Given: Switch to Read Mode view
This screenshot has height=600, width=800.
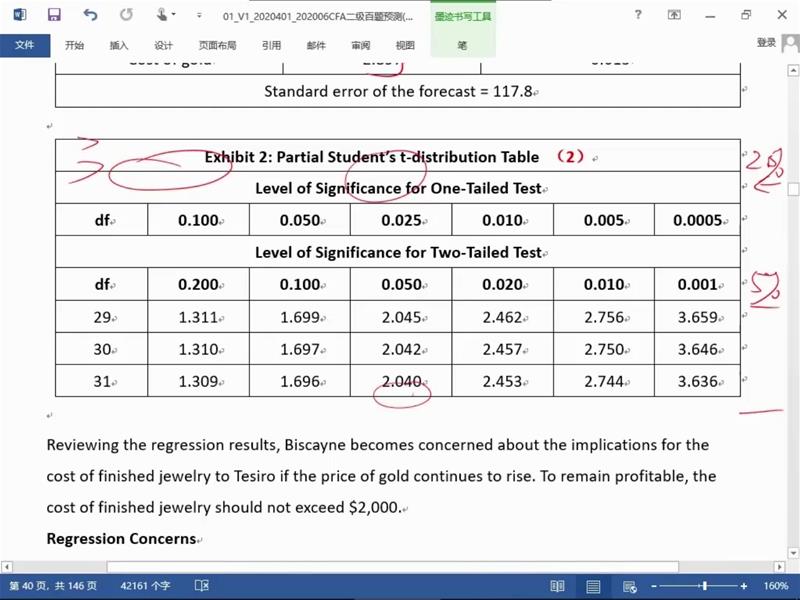Looking at the screenshot, I should coord(558,586).
